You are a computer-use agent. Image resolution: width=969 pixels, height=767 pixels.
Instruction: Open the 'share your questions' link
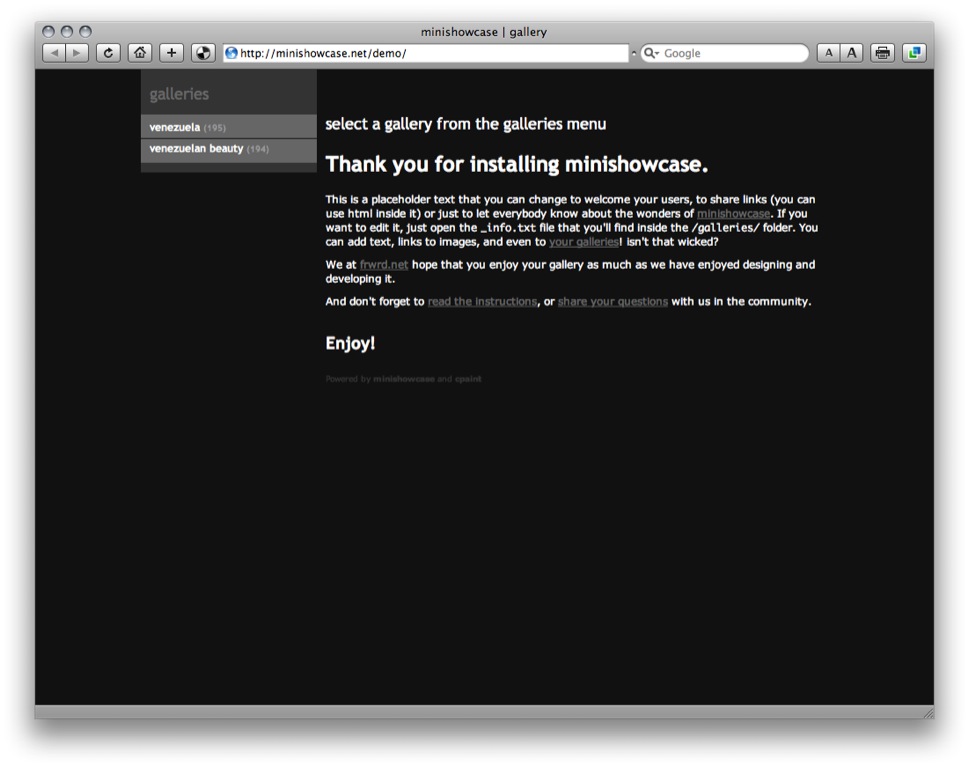coord(612,302)
